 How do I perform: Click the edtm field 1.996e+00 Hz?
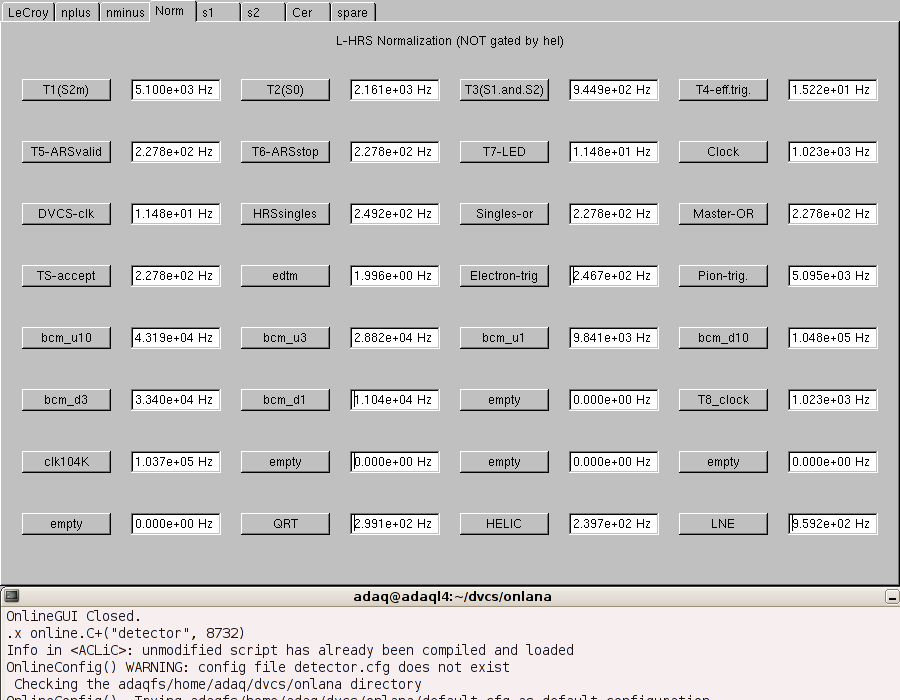click(x=395, y=276)
